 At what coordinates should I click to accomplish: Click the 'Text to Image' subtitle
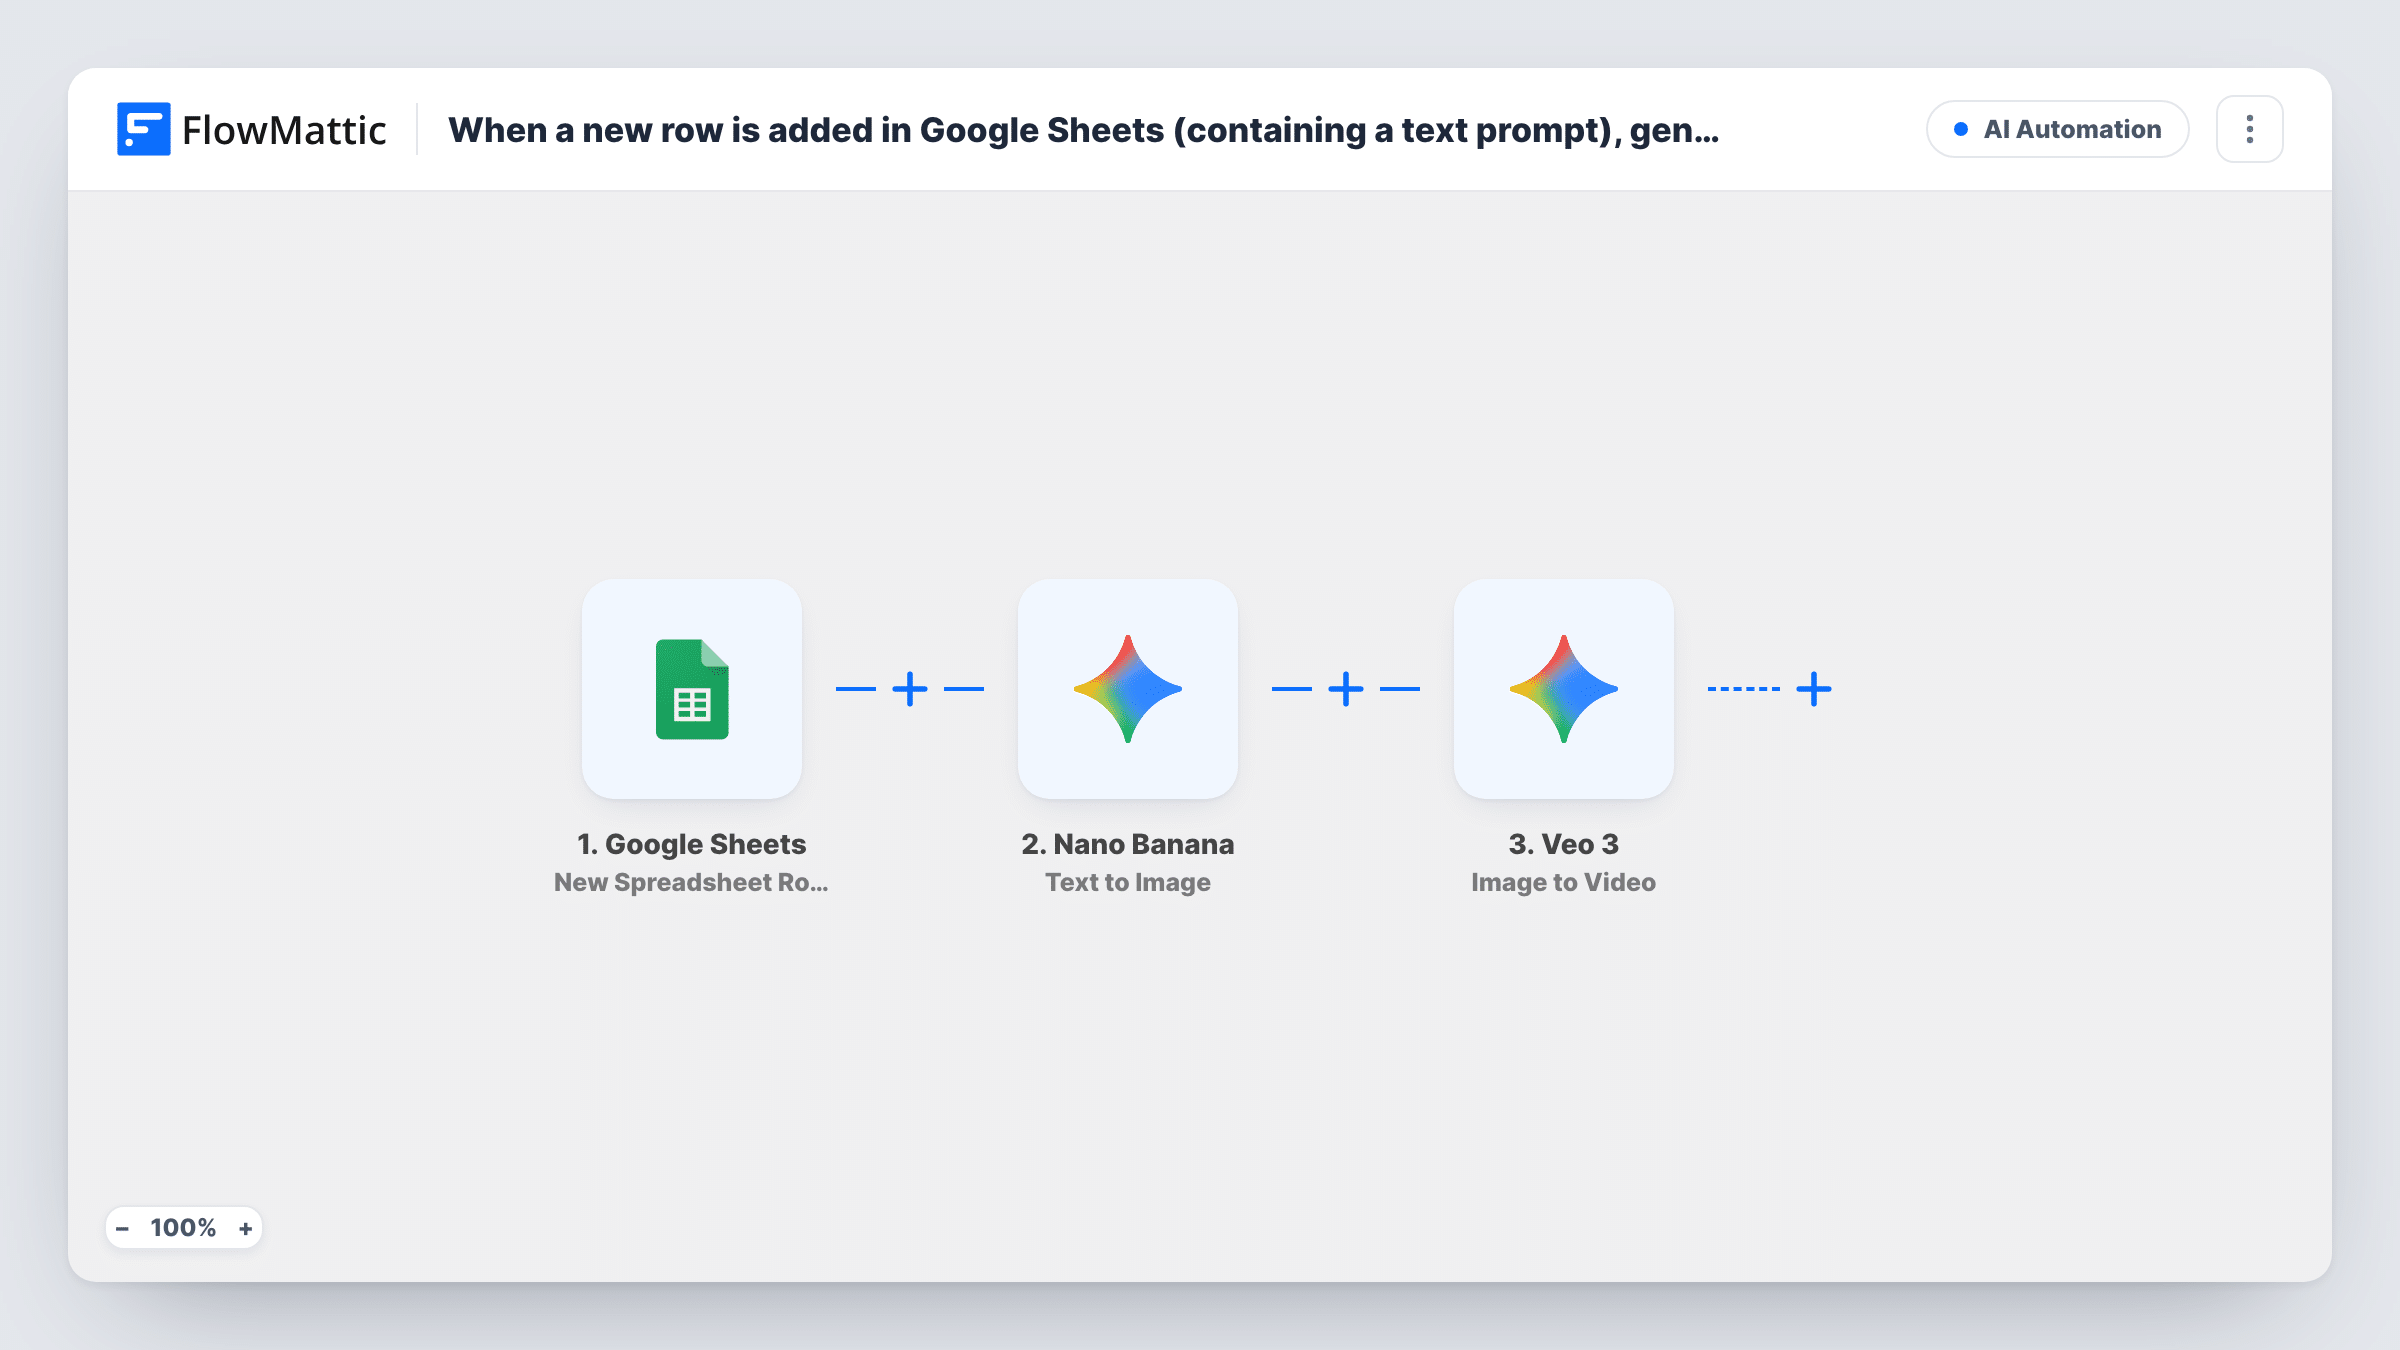(x=1127, y=882)
